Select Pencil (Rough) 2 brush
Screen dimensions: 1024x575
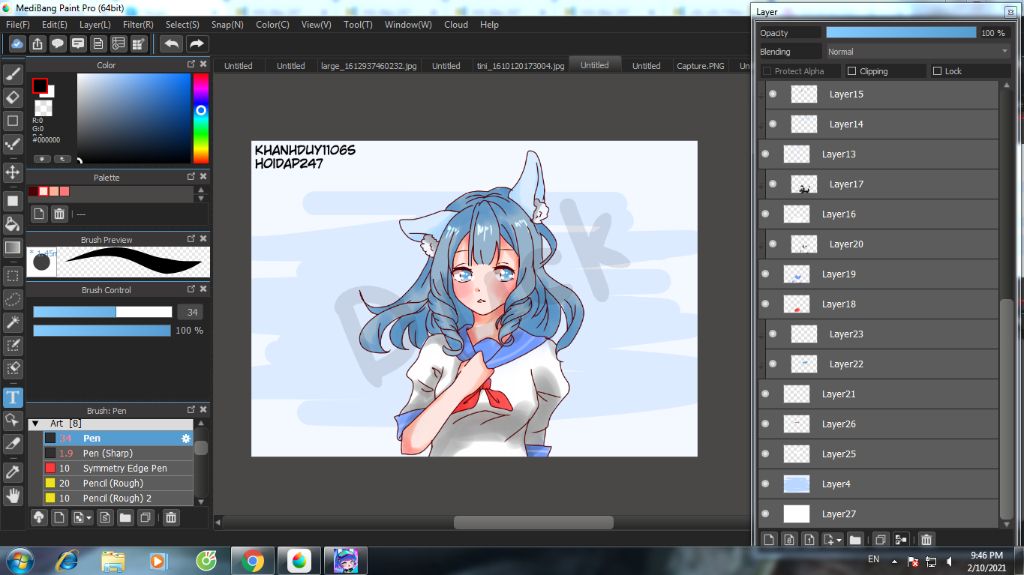(118, 498)
